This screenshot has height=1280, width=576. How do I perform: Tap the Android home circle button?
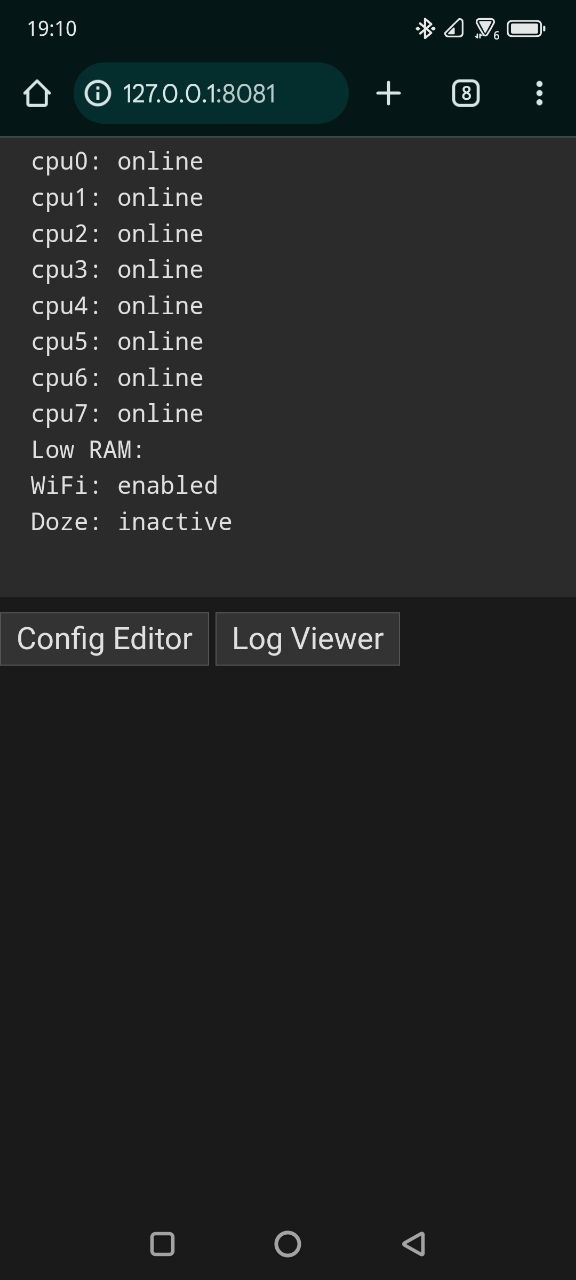point(288,1243)
